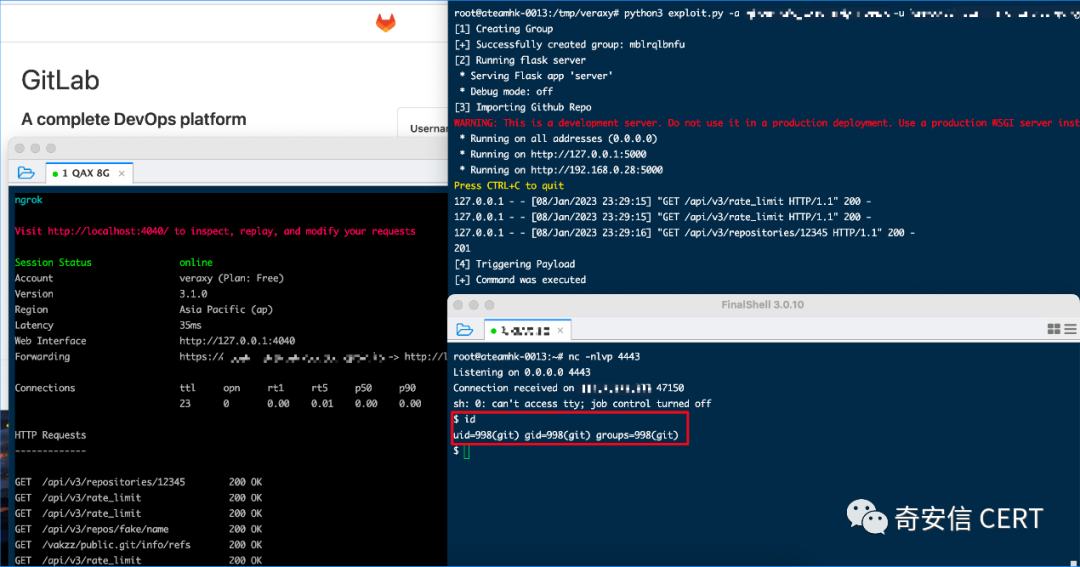Image resolution: width=1080 pixels, height=567 pixels.
Task: Click the minimize light of FinalShell 3.0.10
Action: [474, 305]
